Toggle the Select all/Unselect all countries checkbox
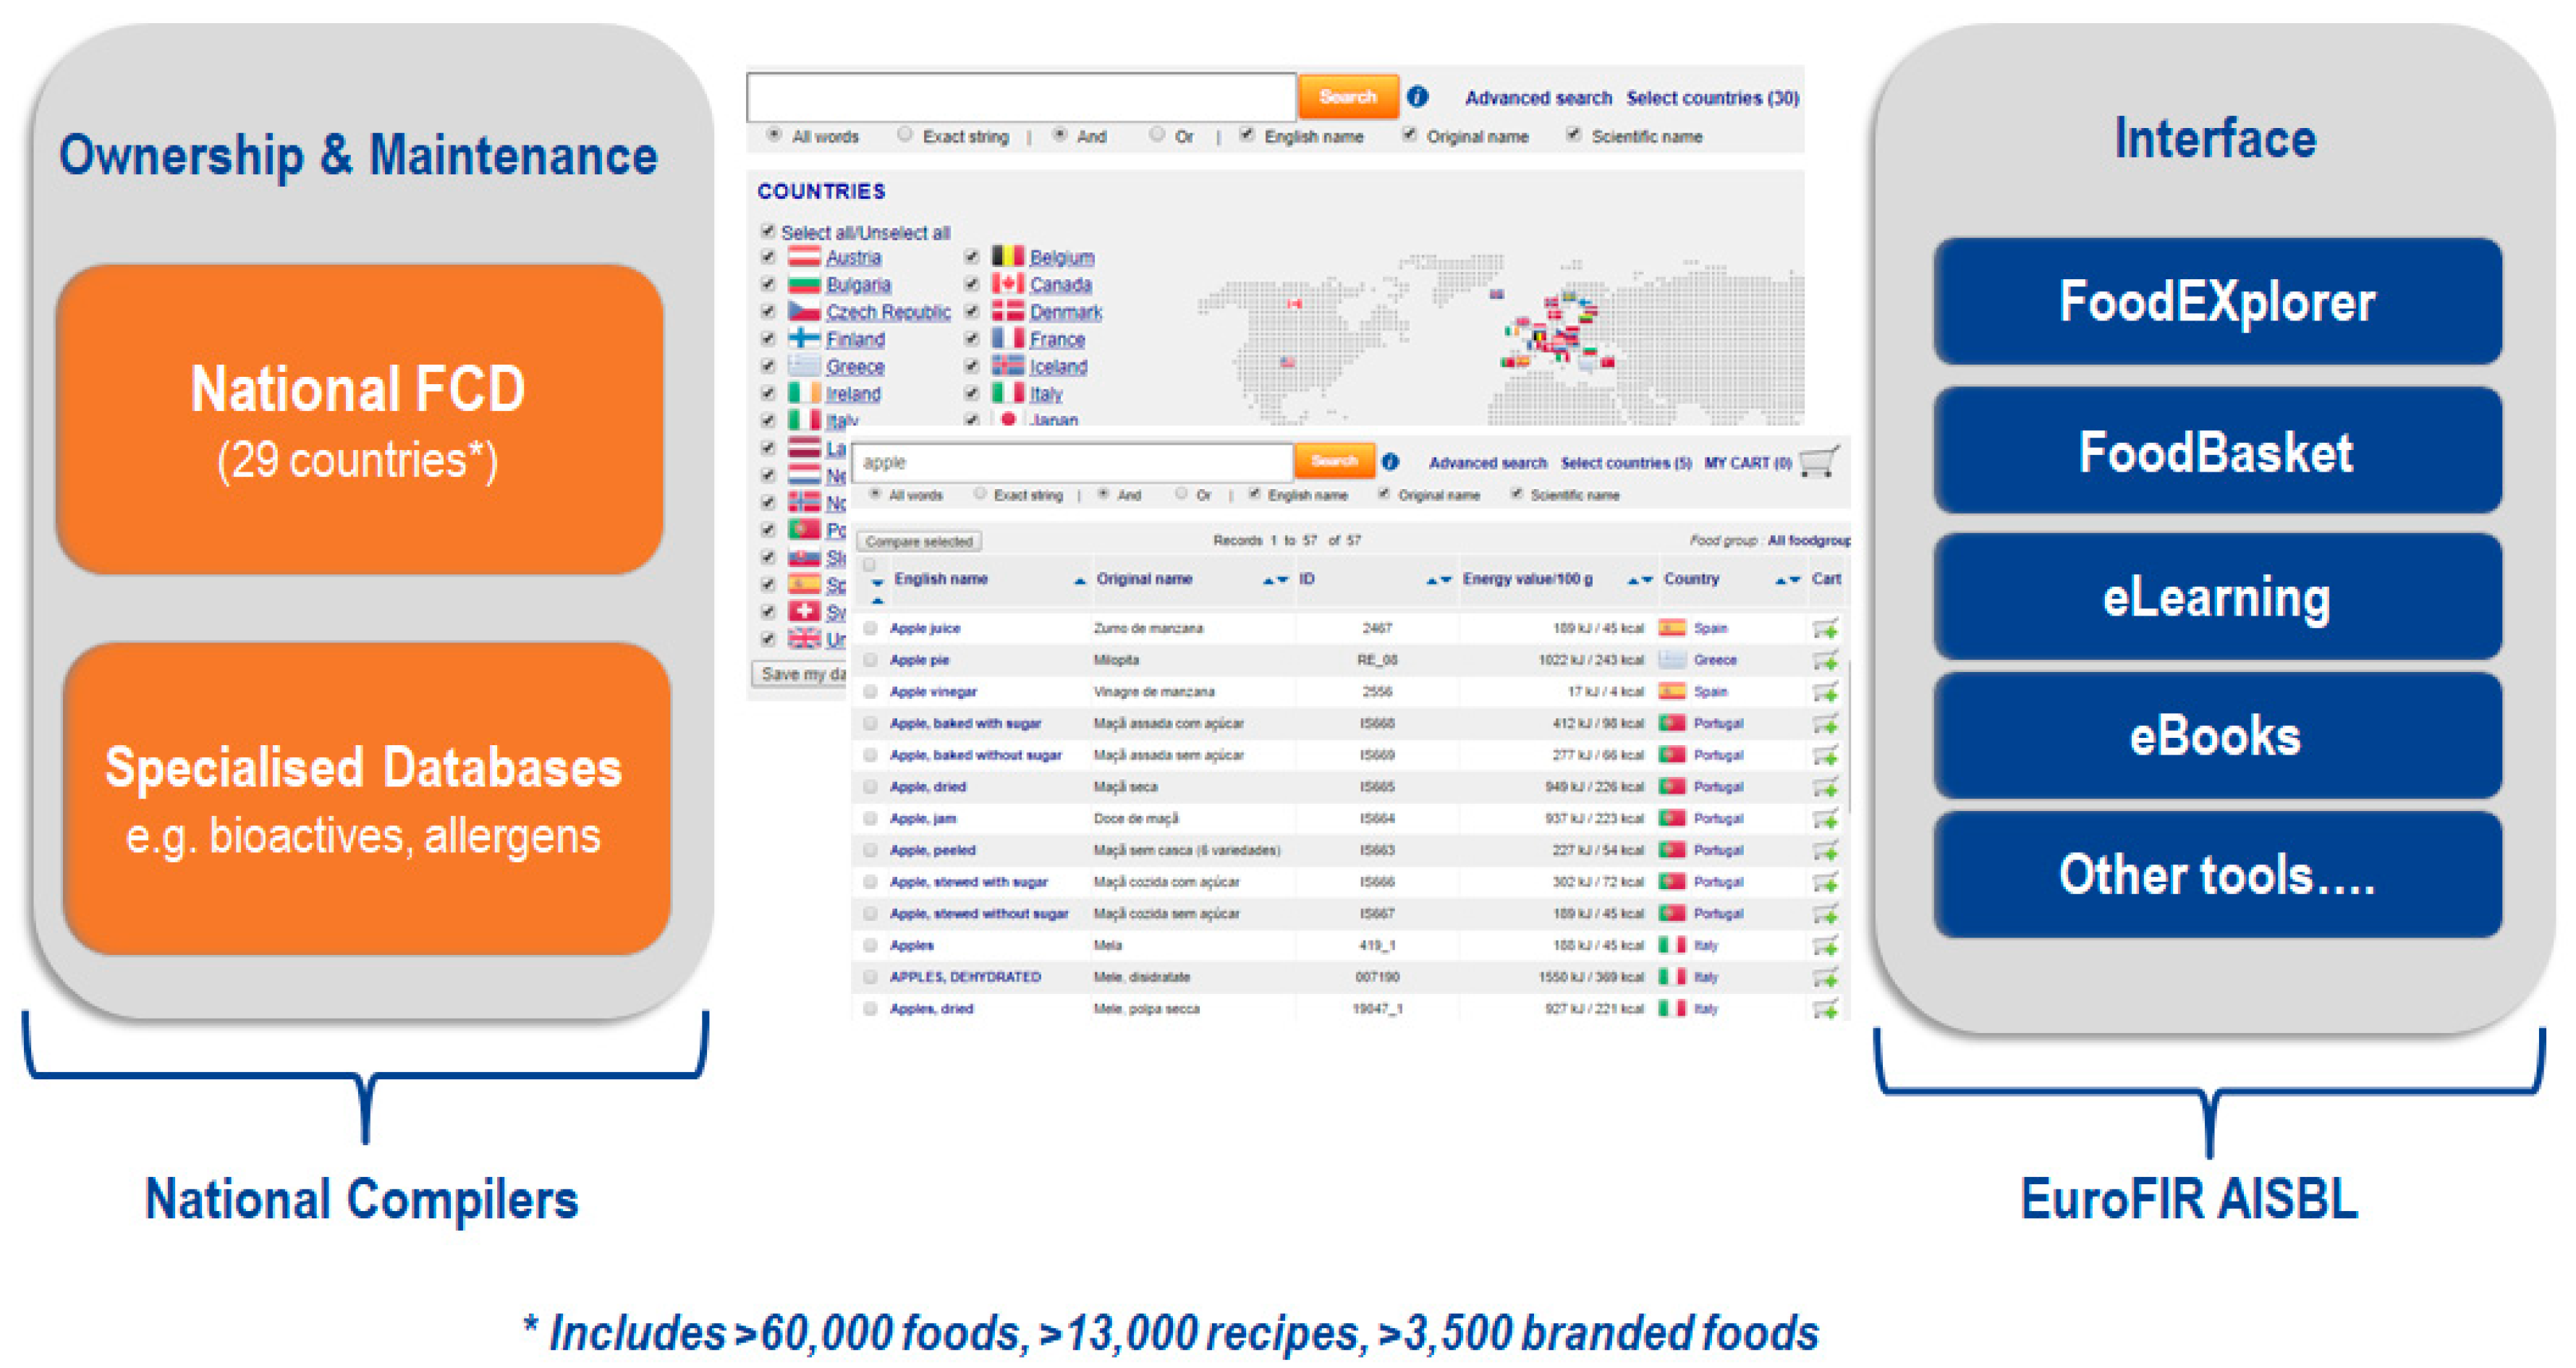The height and width of the screenshot is (1368, 2576). 768,231
